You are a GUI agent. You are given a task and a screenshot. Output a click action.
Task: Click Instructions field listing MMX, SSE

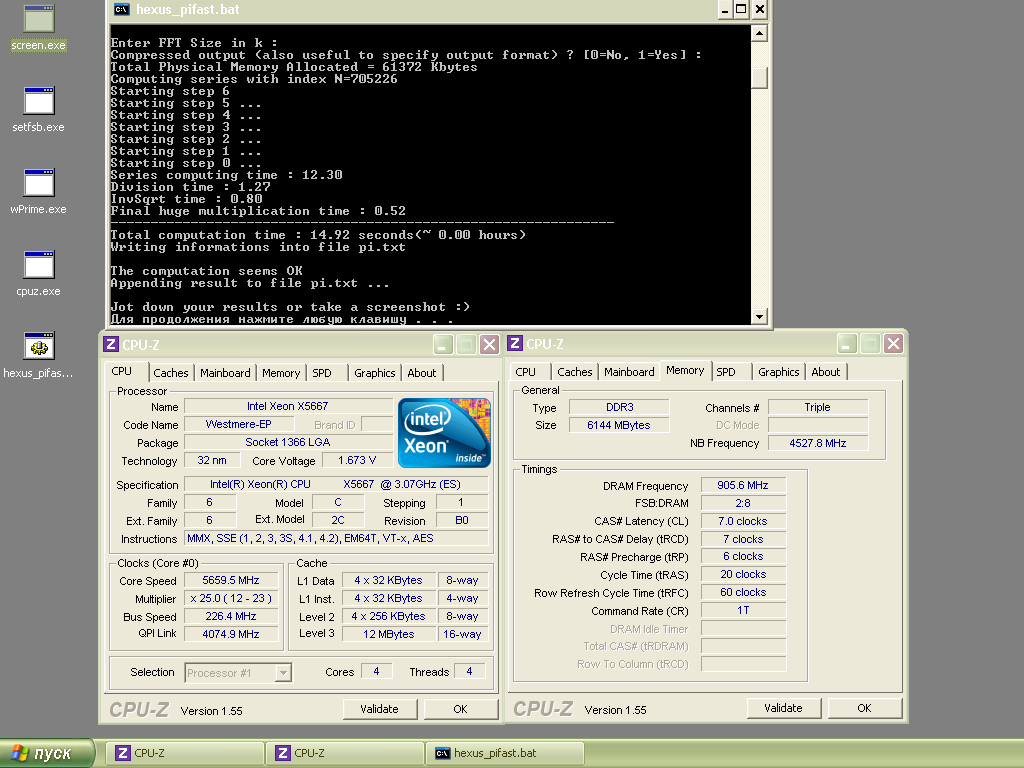coord(336,539)
